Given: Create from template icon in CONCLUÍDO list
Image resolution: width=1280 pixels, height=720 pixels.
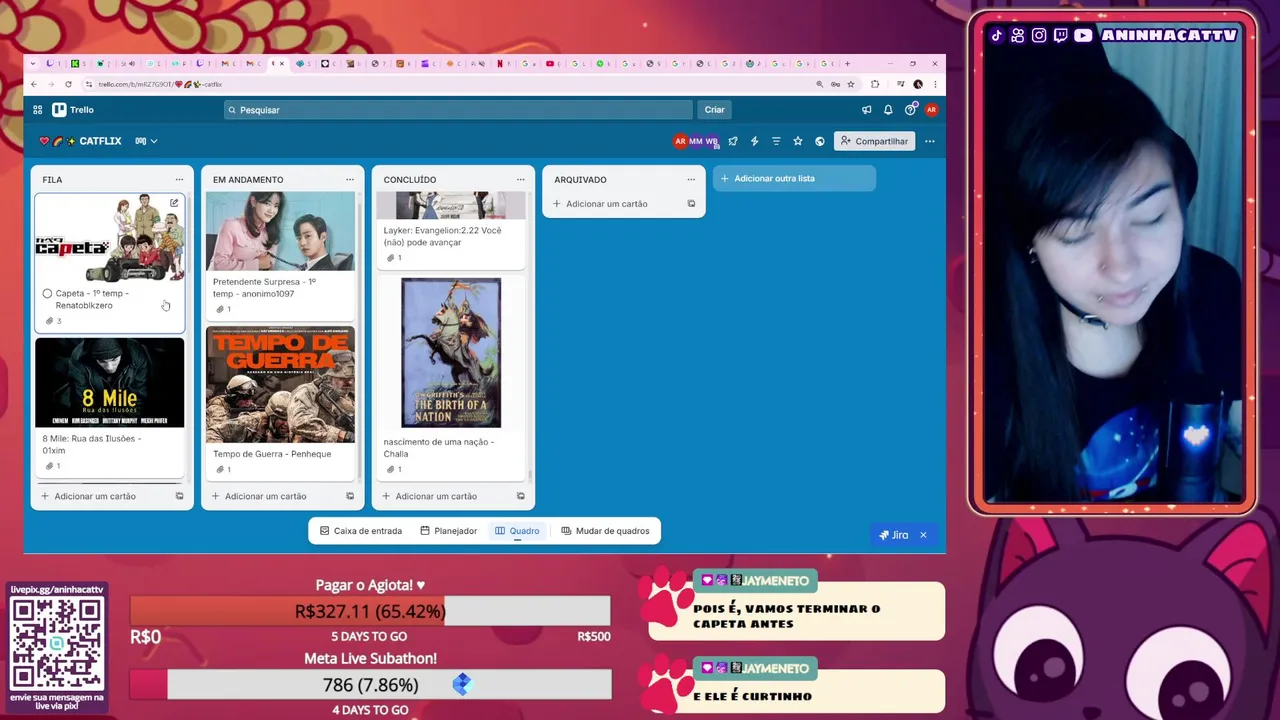Looking at the screenshot, I should (520, 496).
